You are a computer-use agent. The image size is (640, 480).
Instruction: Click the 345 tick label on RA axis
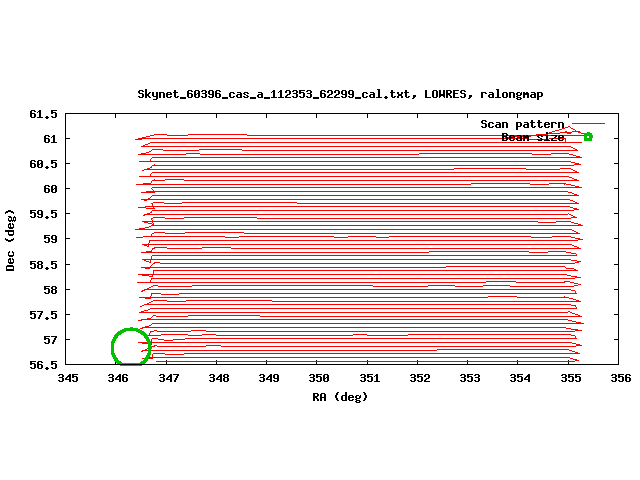tap(68, 378)
